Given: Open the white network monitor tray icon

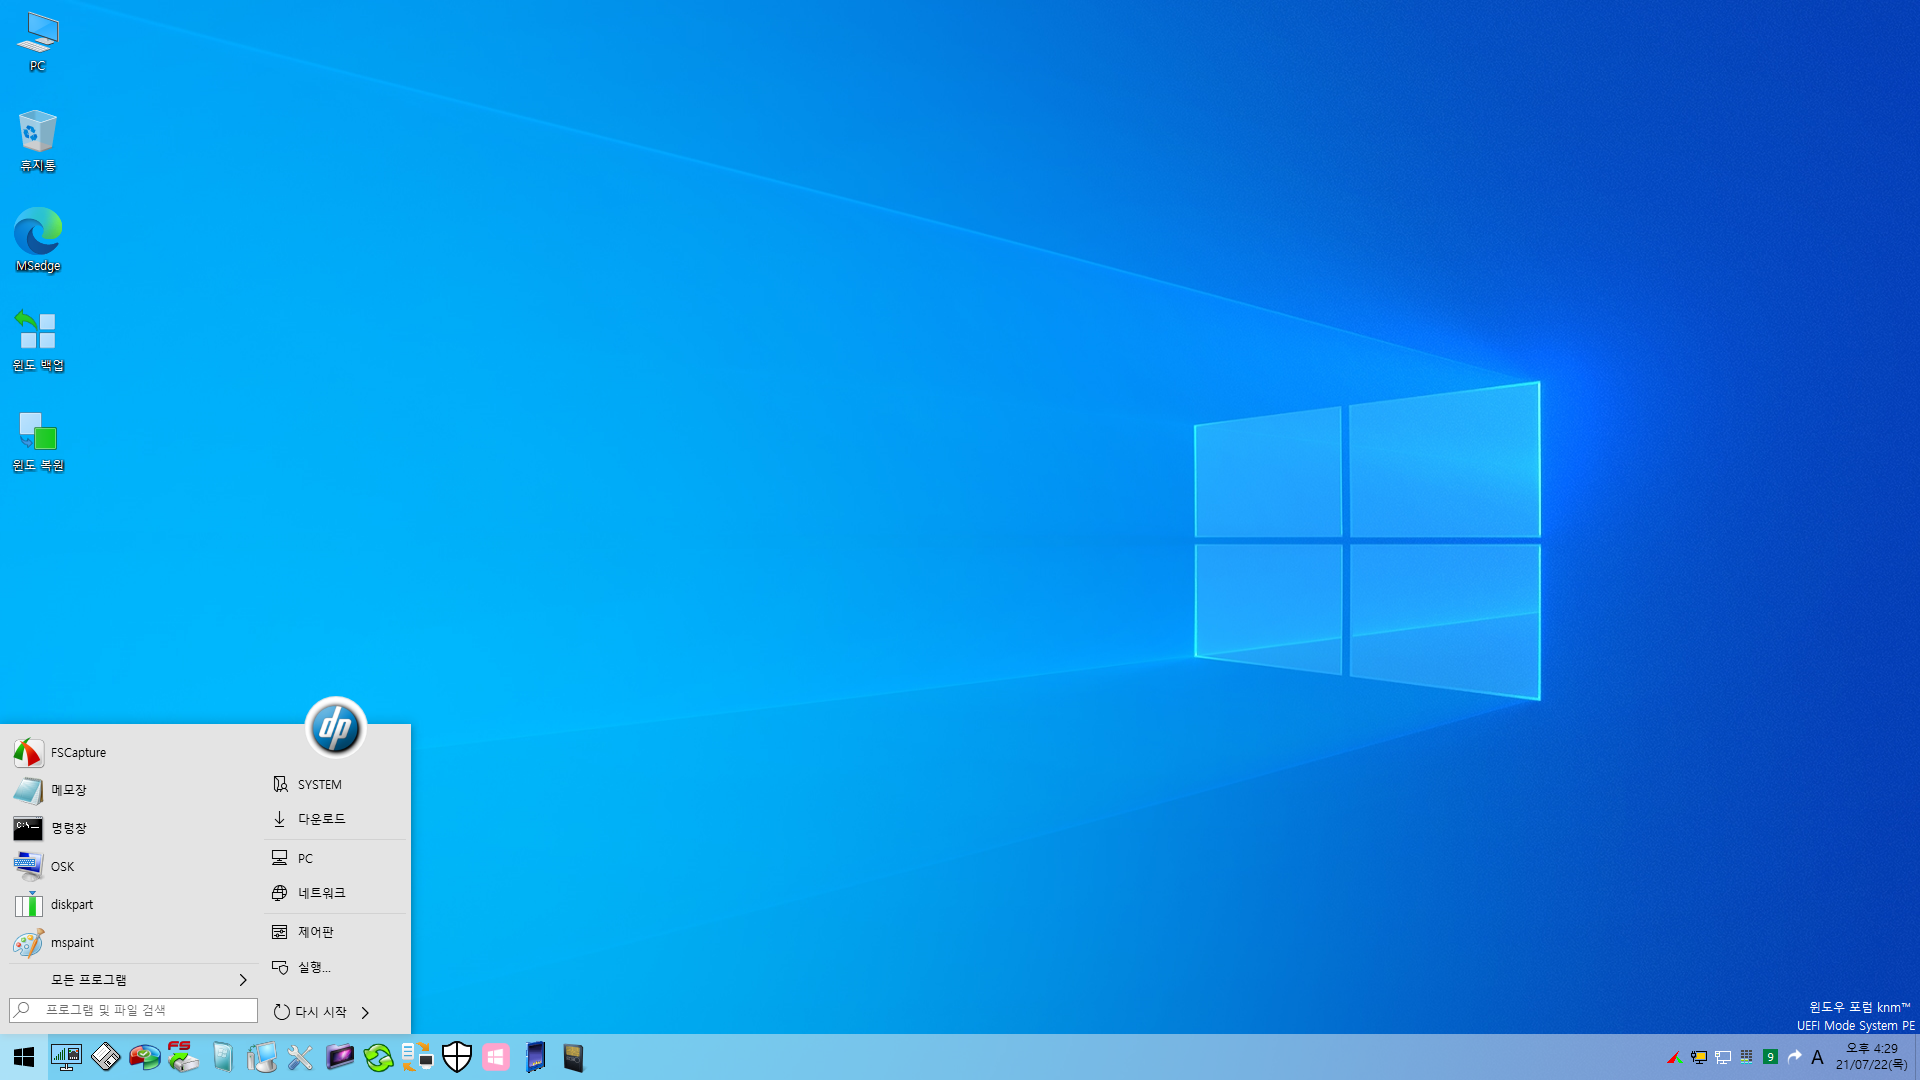Looking at the screenshot, I should coord(1722,1057).
